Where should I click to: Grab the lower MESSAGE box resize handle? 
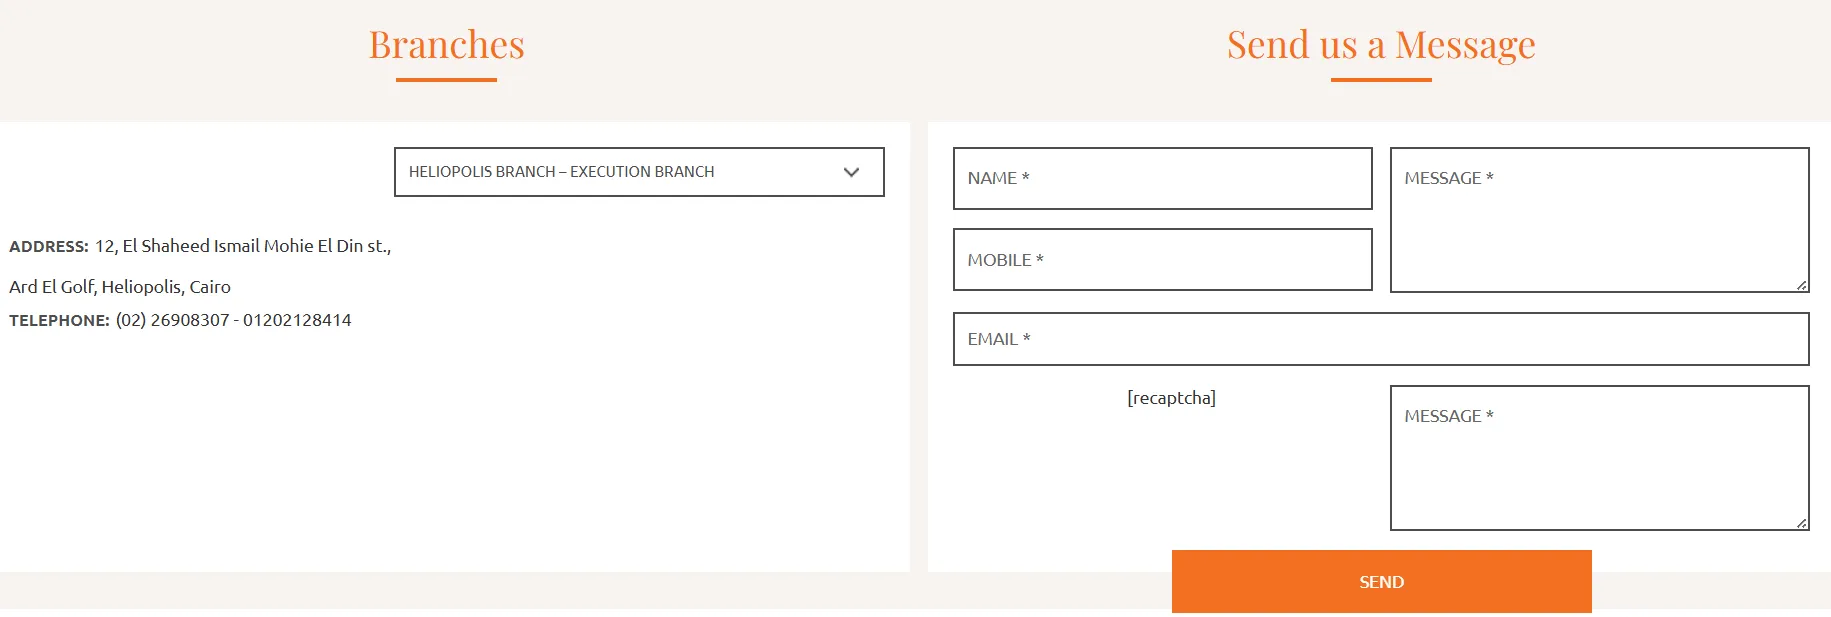1801,523
